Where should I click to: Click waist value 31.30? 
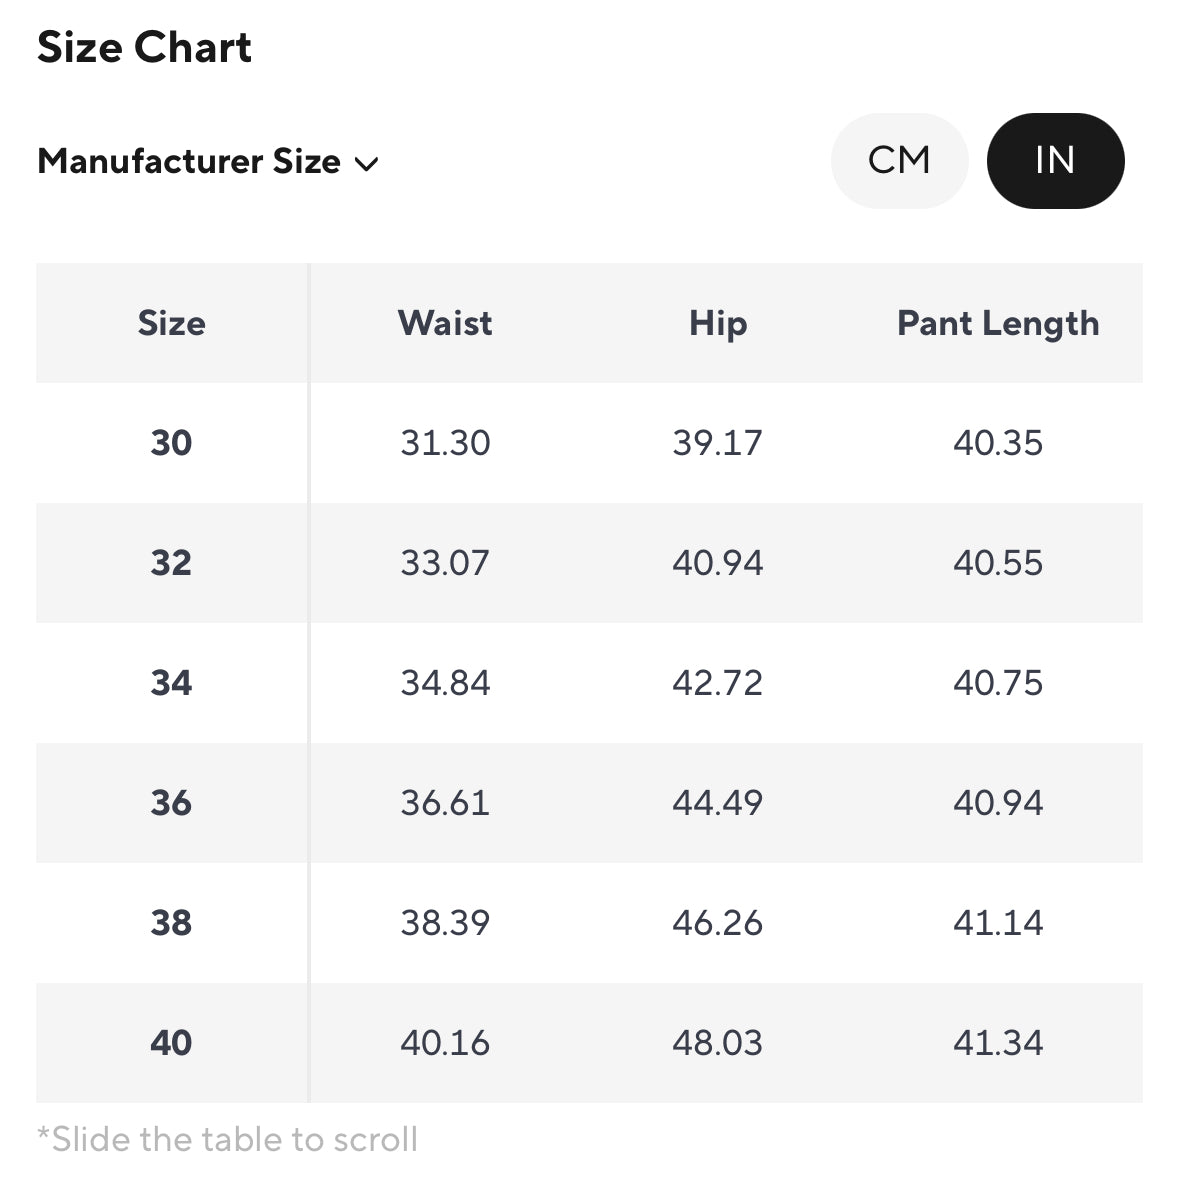(445, 443)
